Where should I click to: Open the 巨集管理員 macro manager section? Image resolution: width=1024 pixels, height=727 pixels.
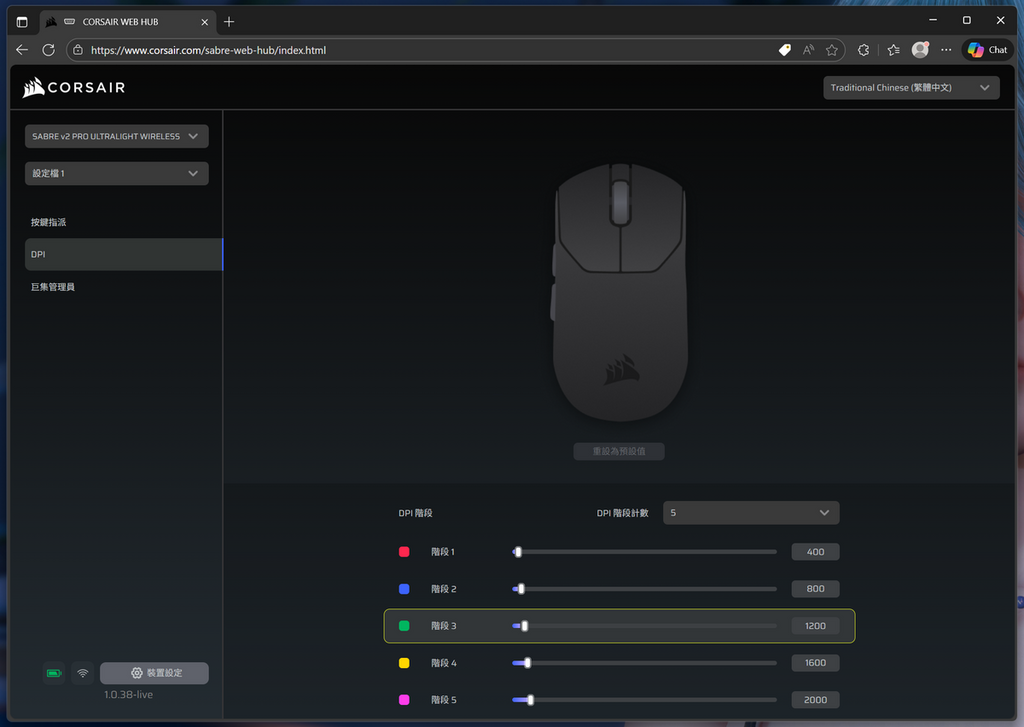tap(51, 286)
